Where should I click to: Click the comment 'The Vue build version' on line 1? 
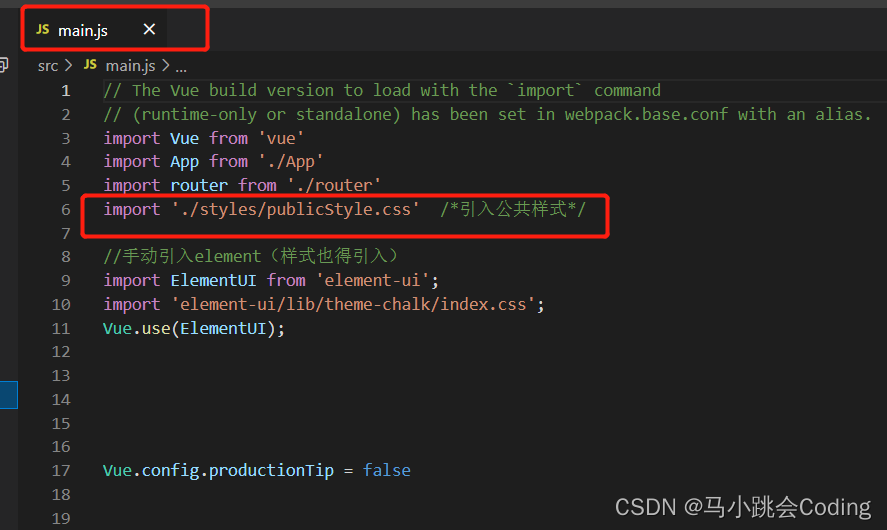click(233, 91)
